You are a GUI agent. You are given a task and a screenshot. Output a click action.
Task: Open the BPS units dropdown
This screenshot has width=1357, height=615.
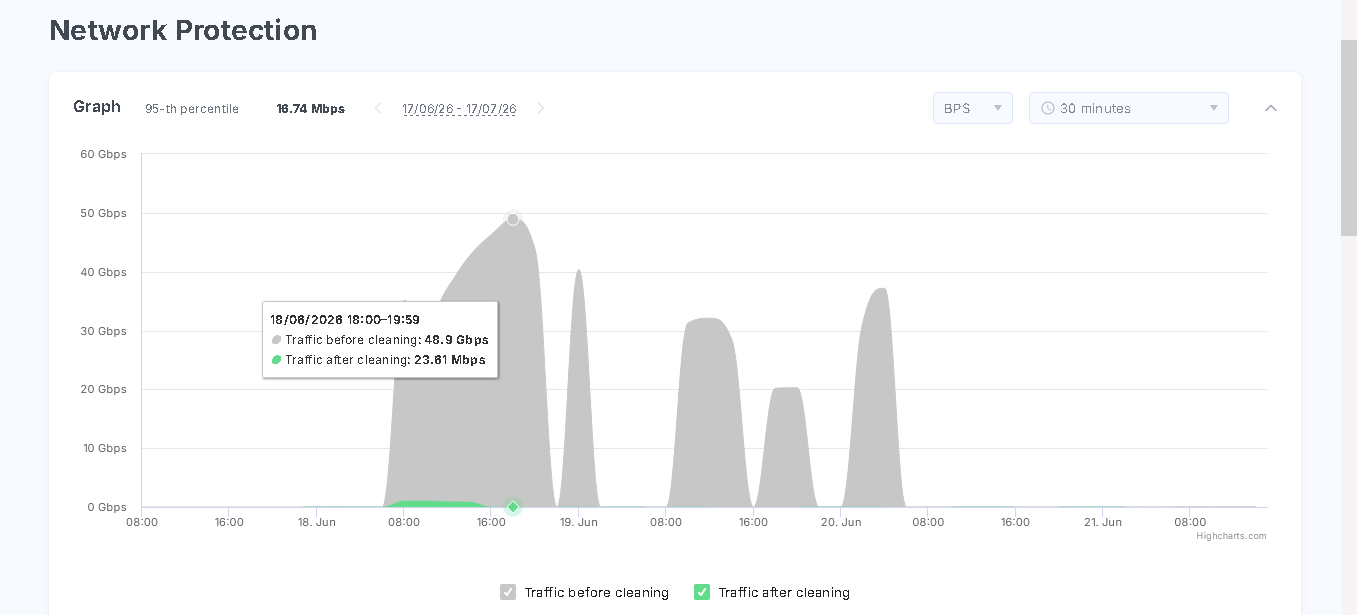click(x=972, y=108)
